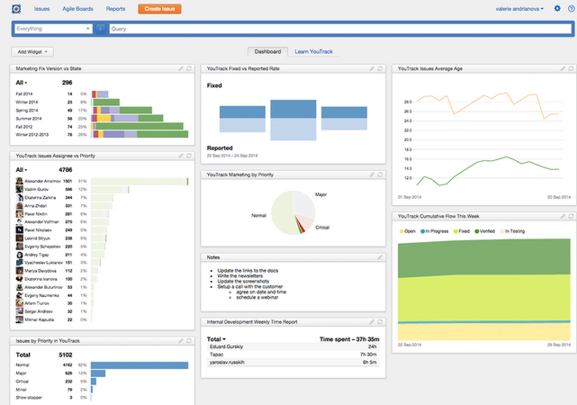Click the blue search button beside Everything
The image size is (577, 405).
[100, 29]
